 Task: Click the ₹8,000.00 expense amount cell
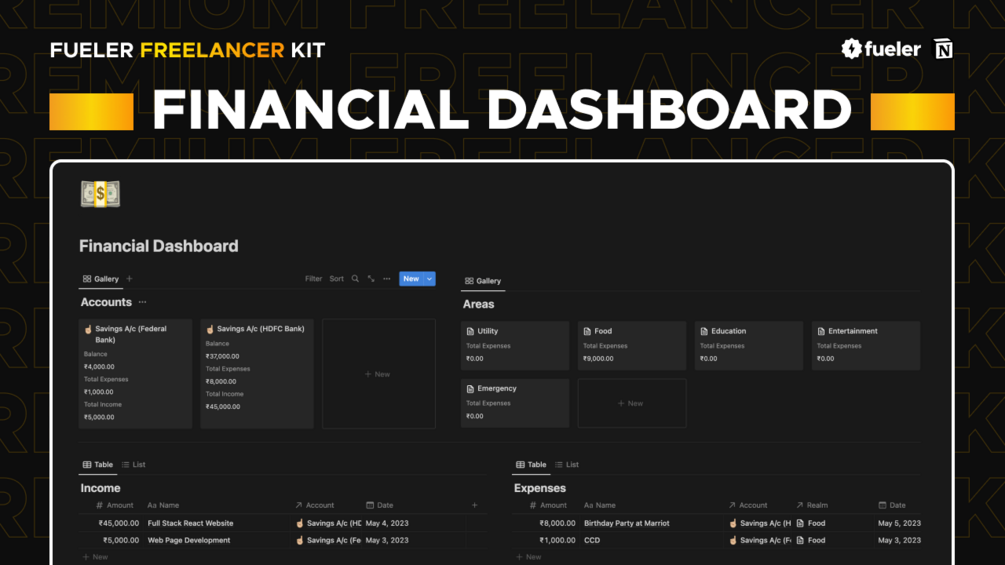(557, 523)
